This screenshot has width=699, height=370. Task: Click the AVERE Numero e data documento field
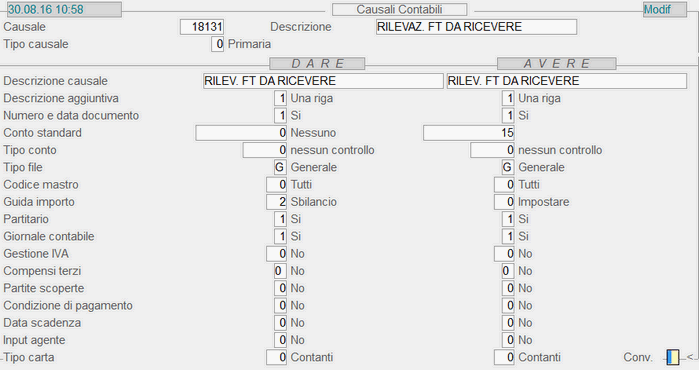pos(508,116)
